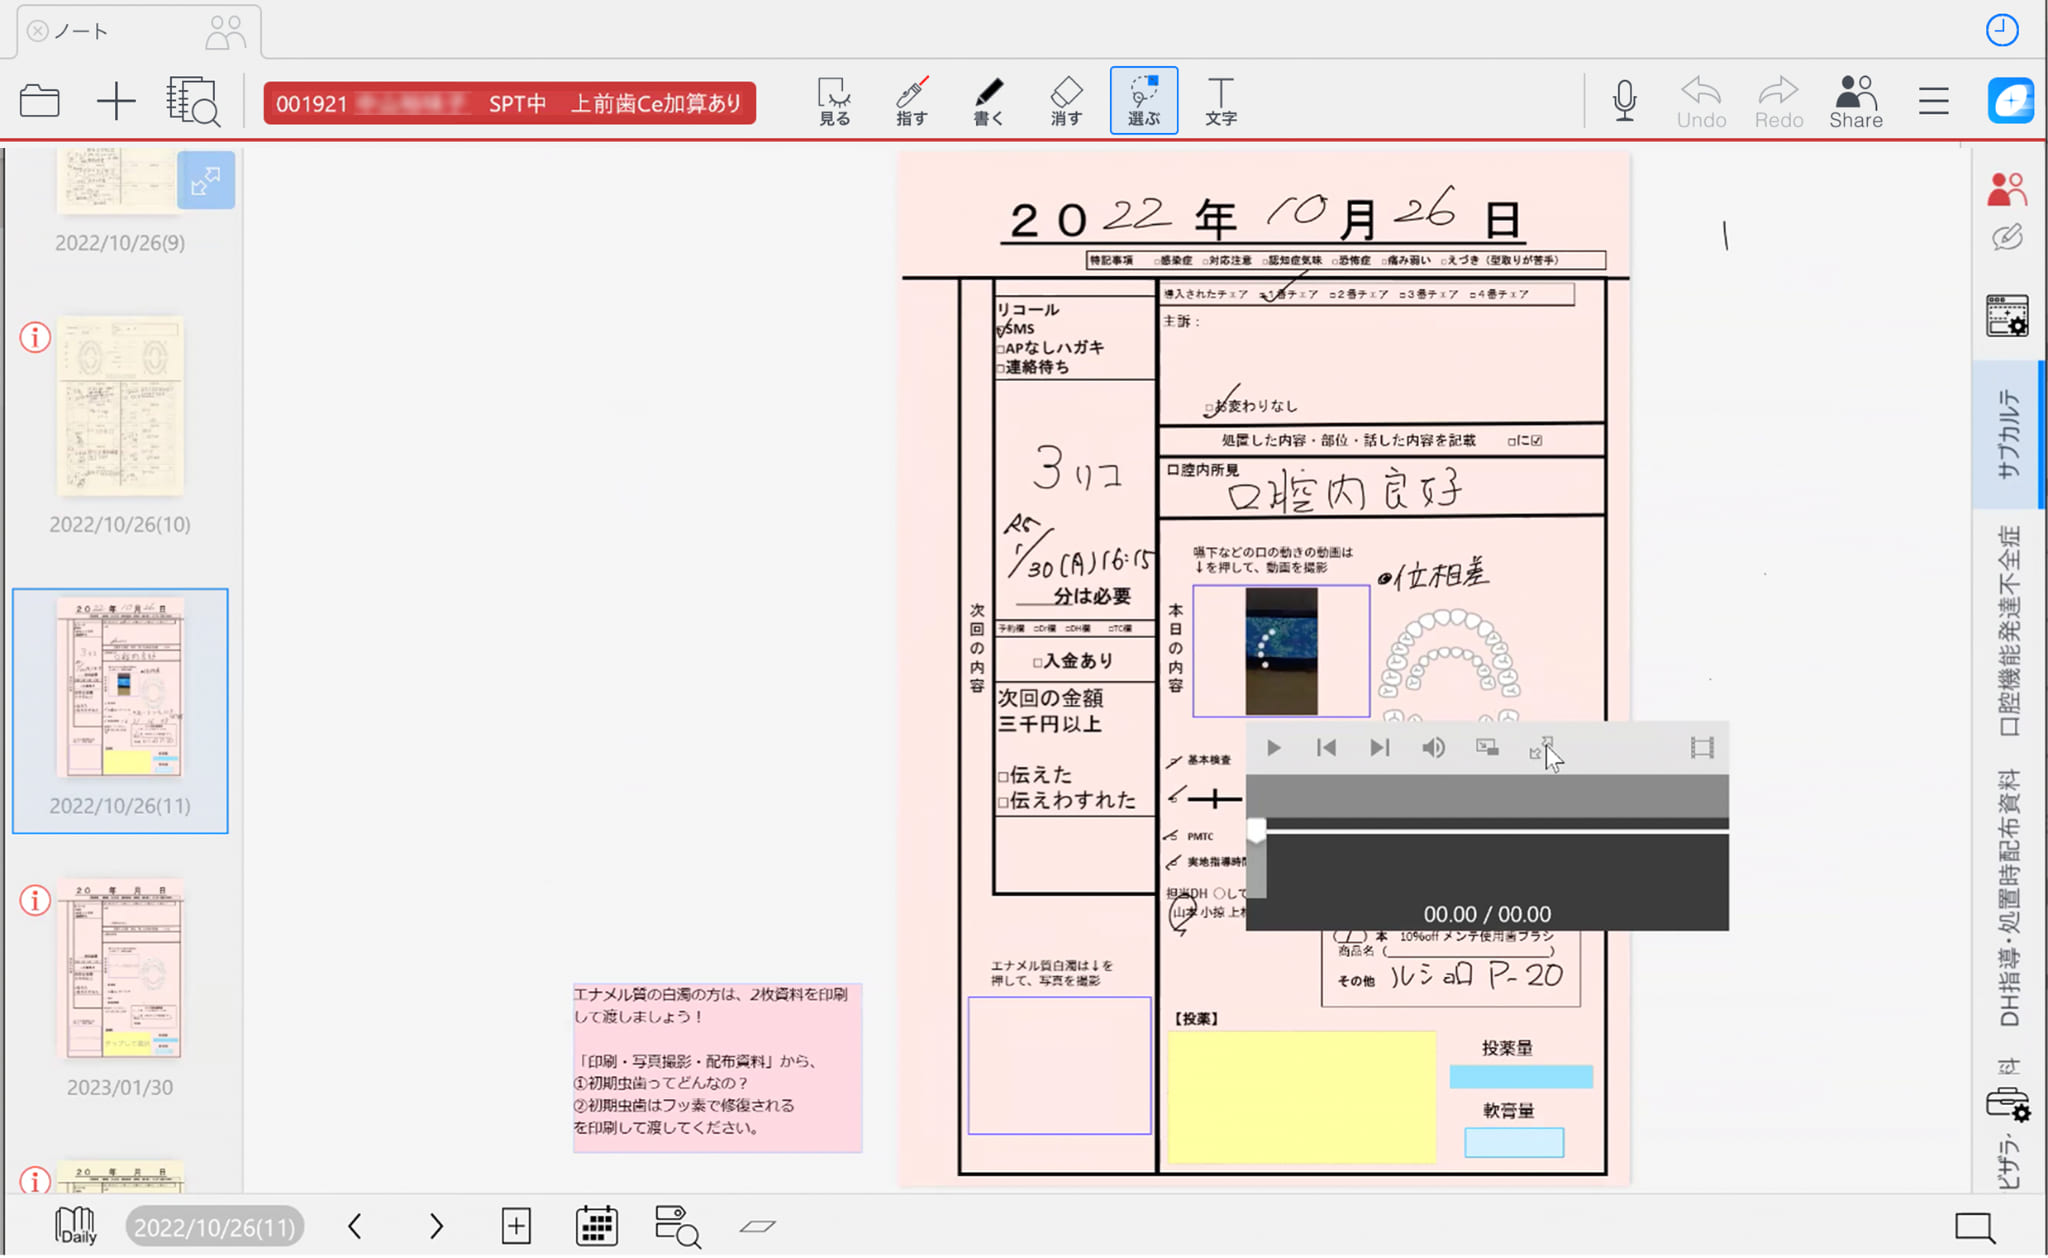Start voice recording with the microphone icon
This screenshot has width=2048, height=1258.
1625,101
